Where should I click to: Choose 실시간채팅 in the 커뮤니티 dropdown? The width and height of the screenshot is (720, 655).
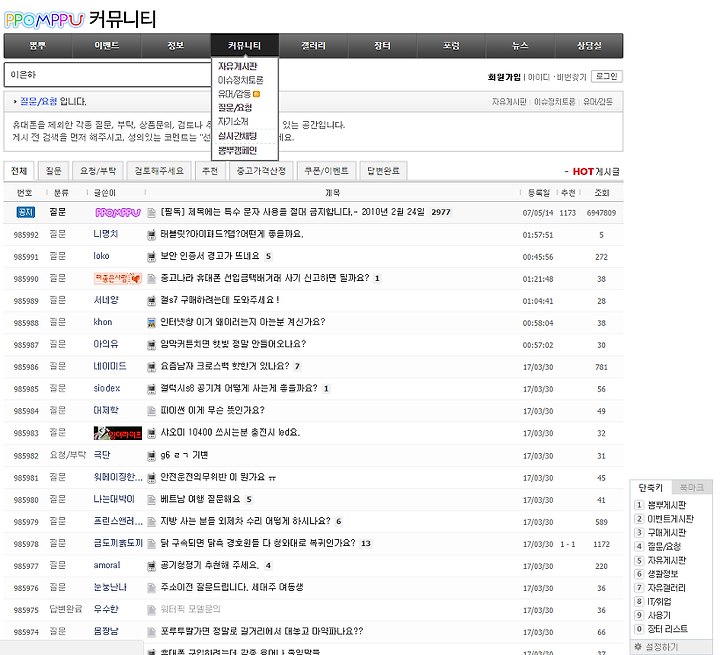click(237, 136)
